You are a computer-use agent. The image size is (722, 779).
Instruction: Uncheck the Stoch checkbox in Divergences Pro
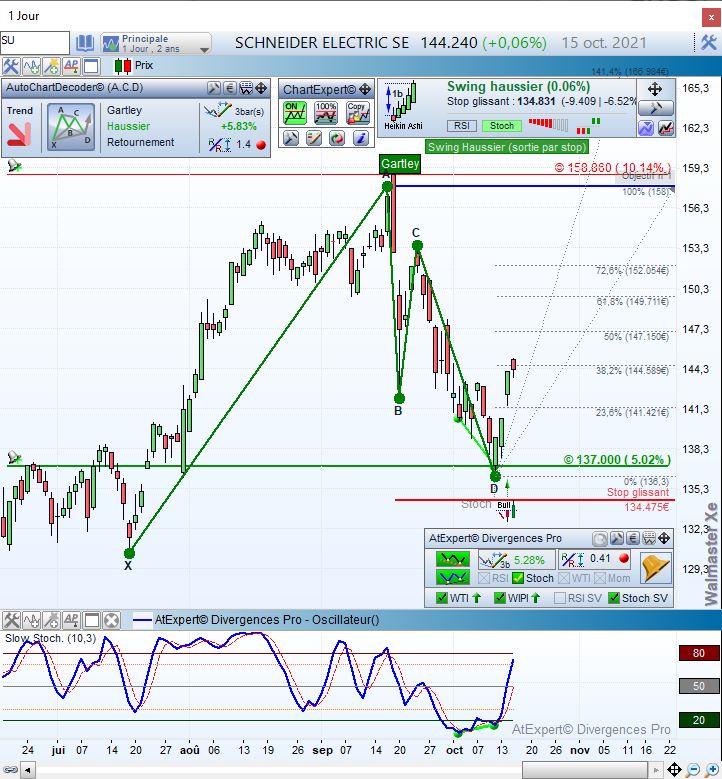518,578
